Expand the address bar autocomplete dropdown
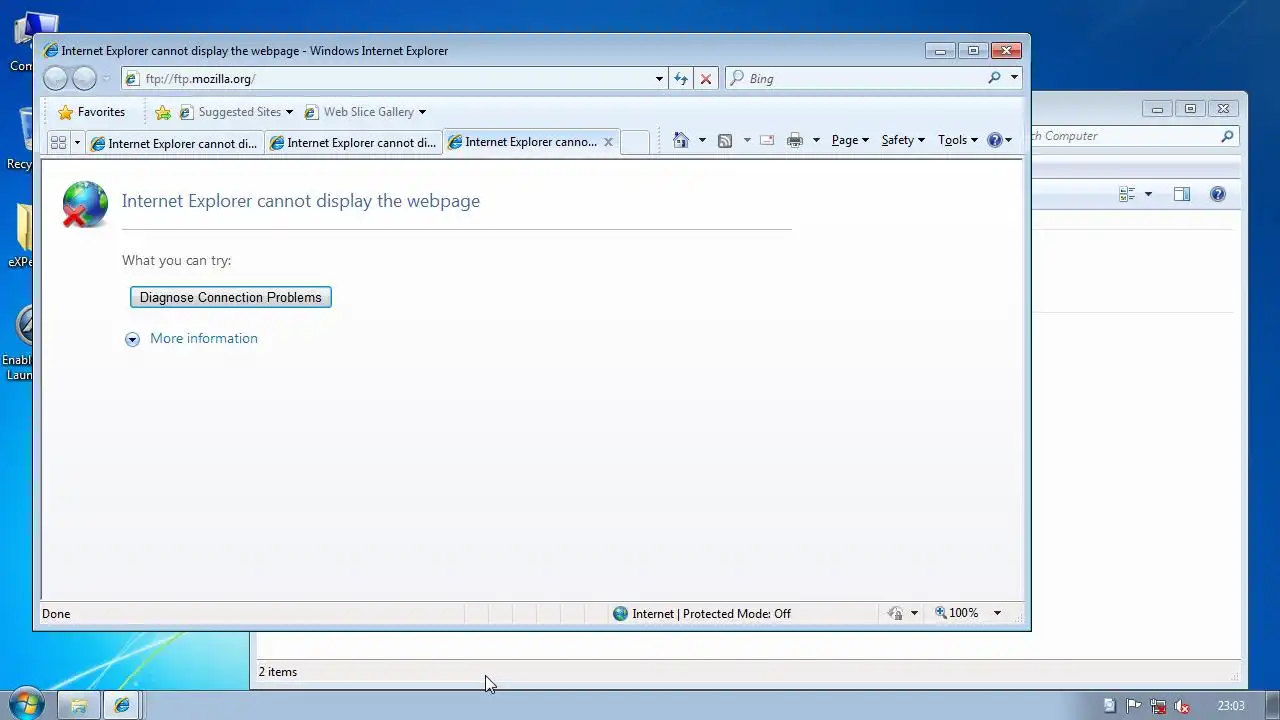The height and width of the screenshot is (720, 1280). pyautogui.click(x=659, y=78)
